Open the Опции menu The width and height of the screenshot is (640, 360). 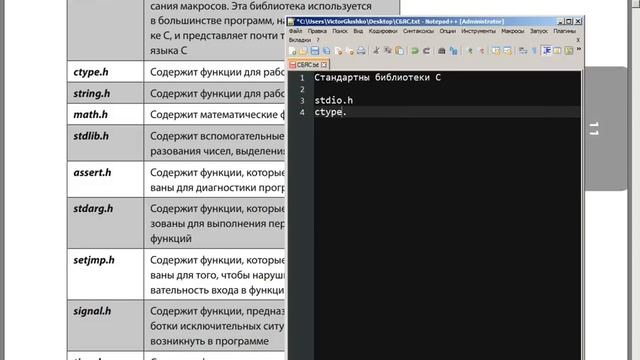(x=447, y=31)
